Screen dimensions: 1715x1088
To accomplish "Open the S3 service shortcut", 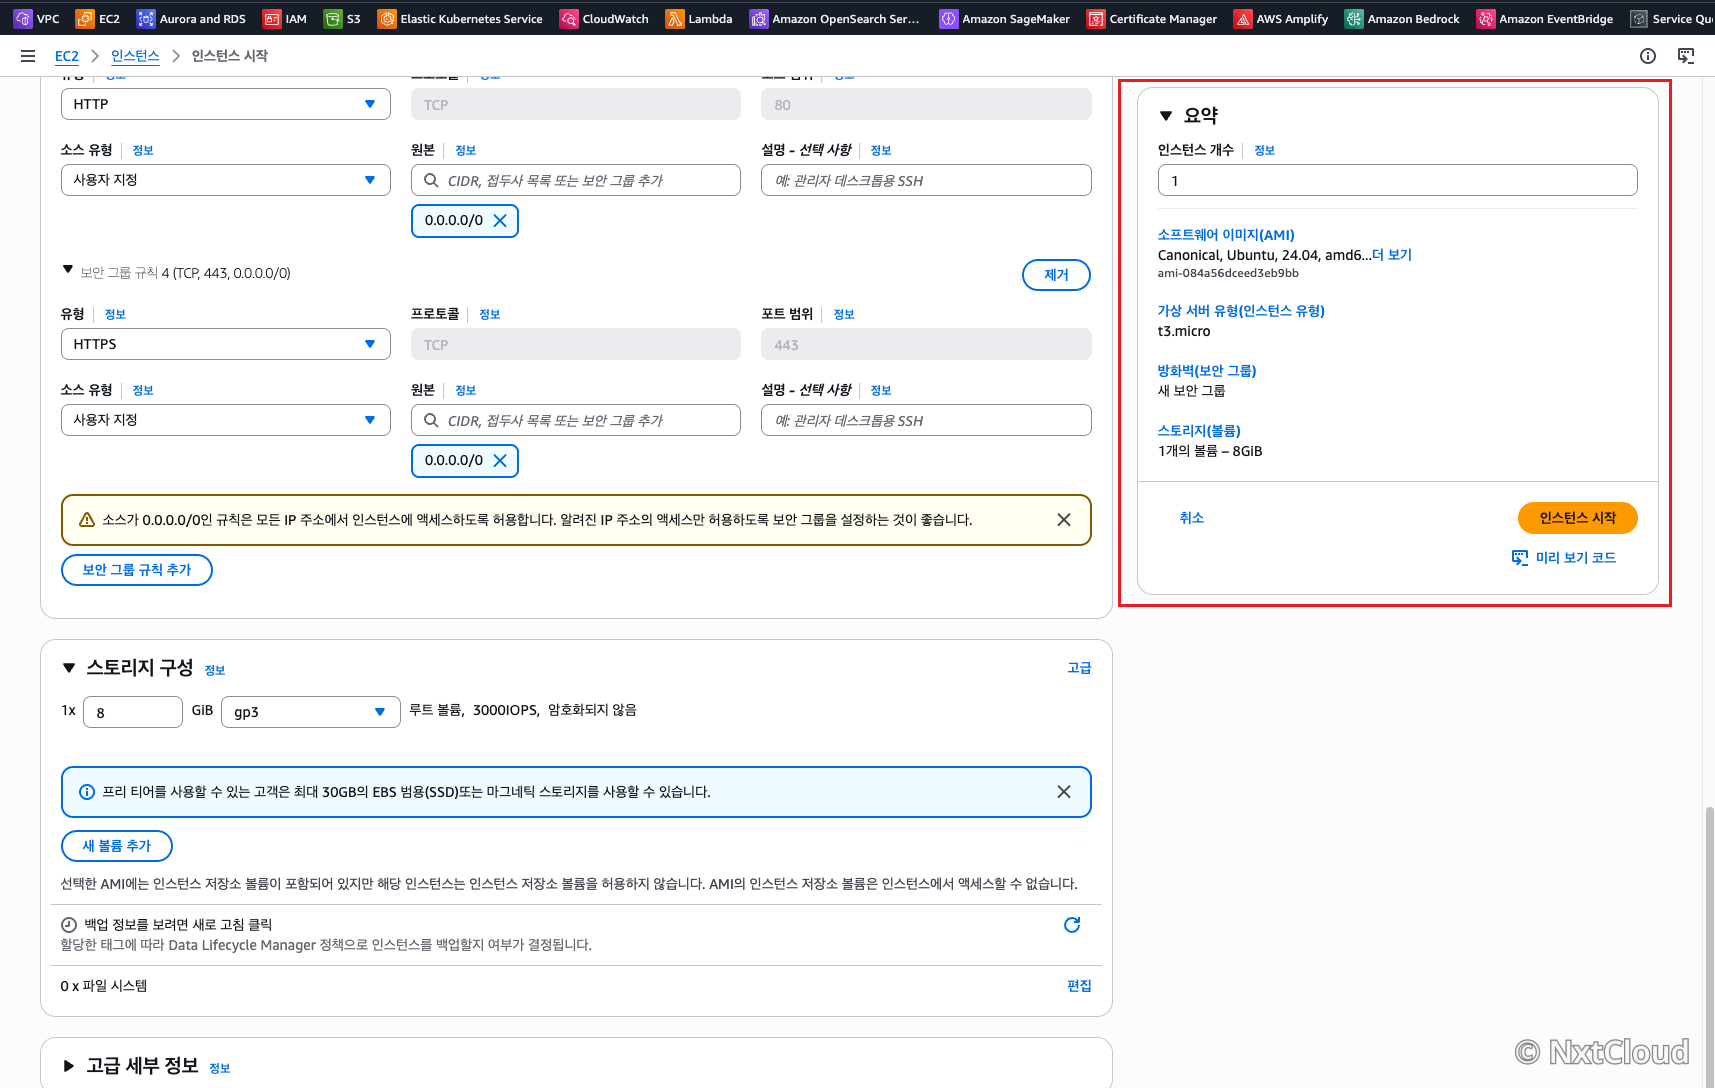I will 342,18.
